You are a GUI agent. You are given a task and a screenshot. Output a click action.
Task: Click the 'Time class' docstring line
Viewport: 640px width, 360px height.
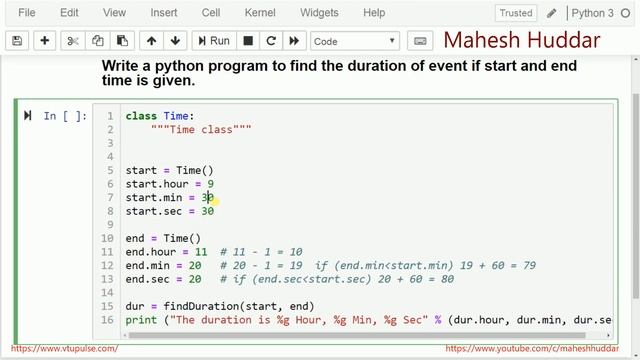(201, 129)
